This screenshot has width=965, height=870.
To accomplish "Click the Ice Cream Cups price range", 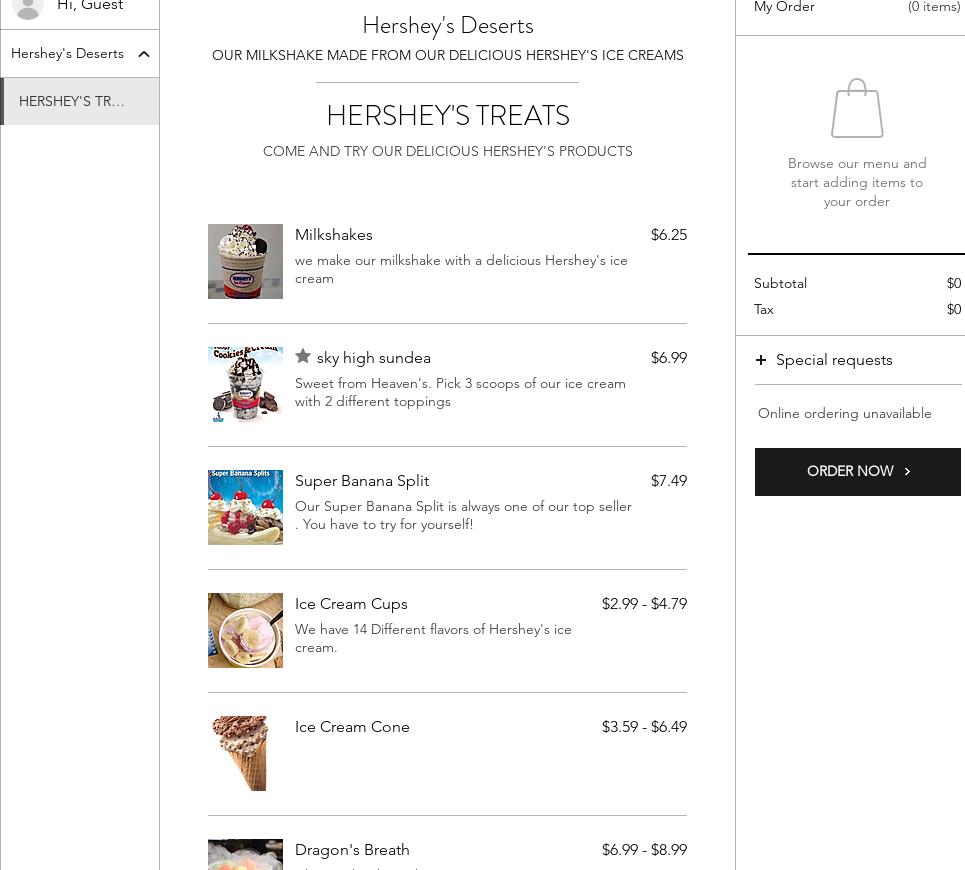I will click(644, 604).
